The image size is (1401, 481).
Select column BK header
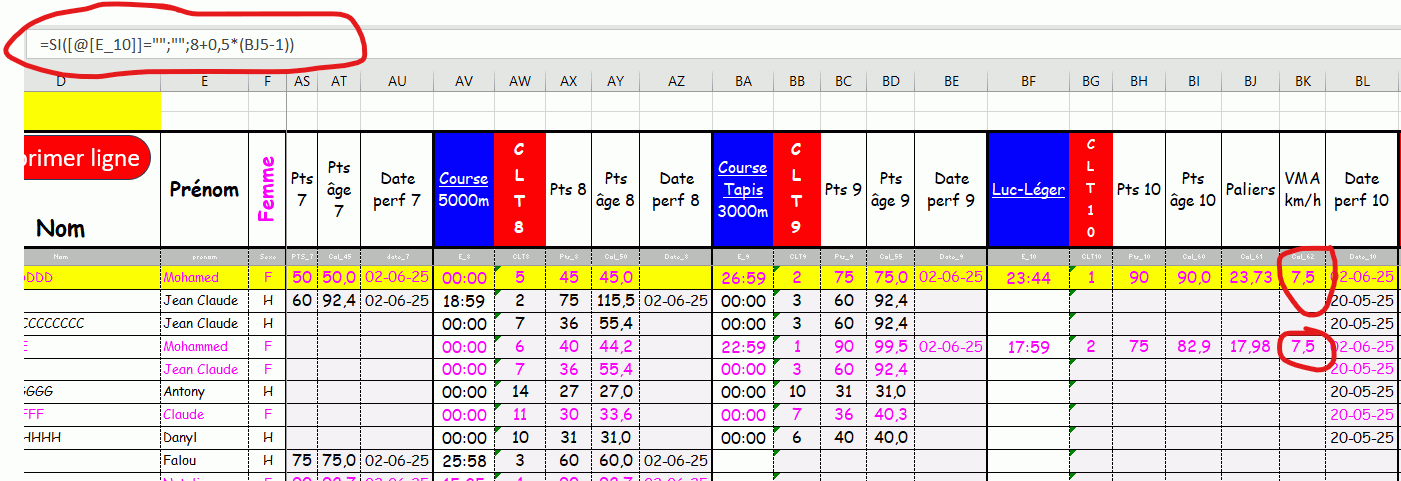(1303, 81)
